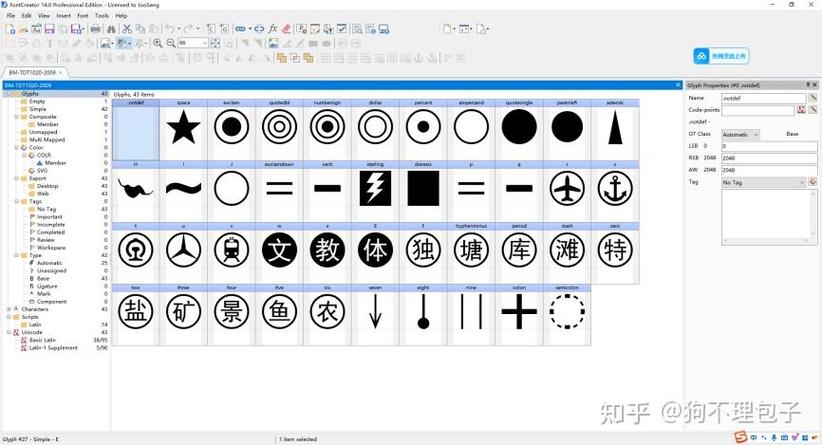Open the Help menu
The image size is (822, 445).
pyautogui.click(x=121, y=16)
